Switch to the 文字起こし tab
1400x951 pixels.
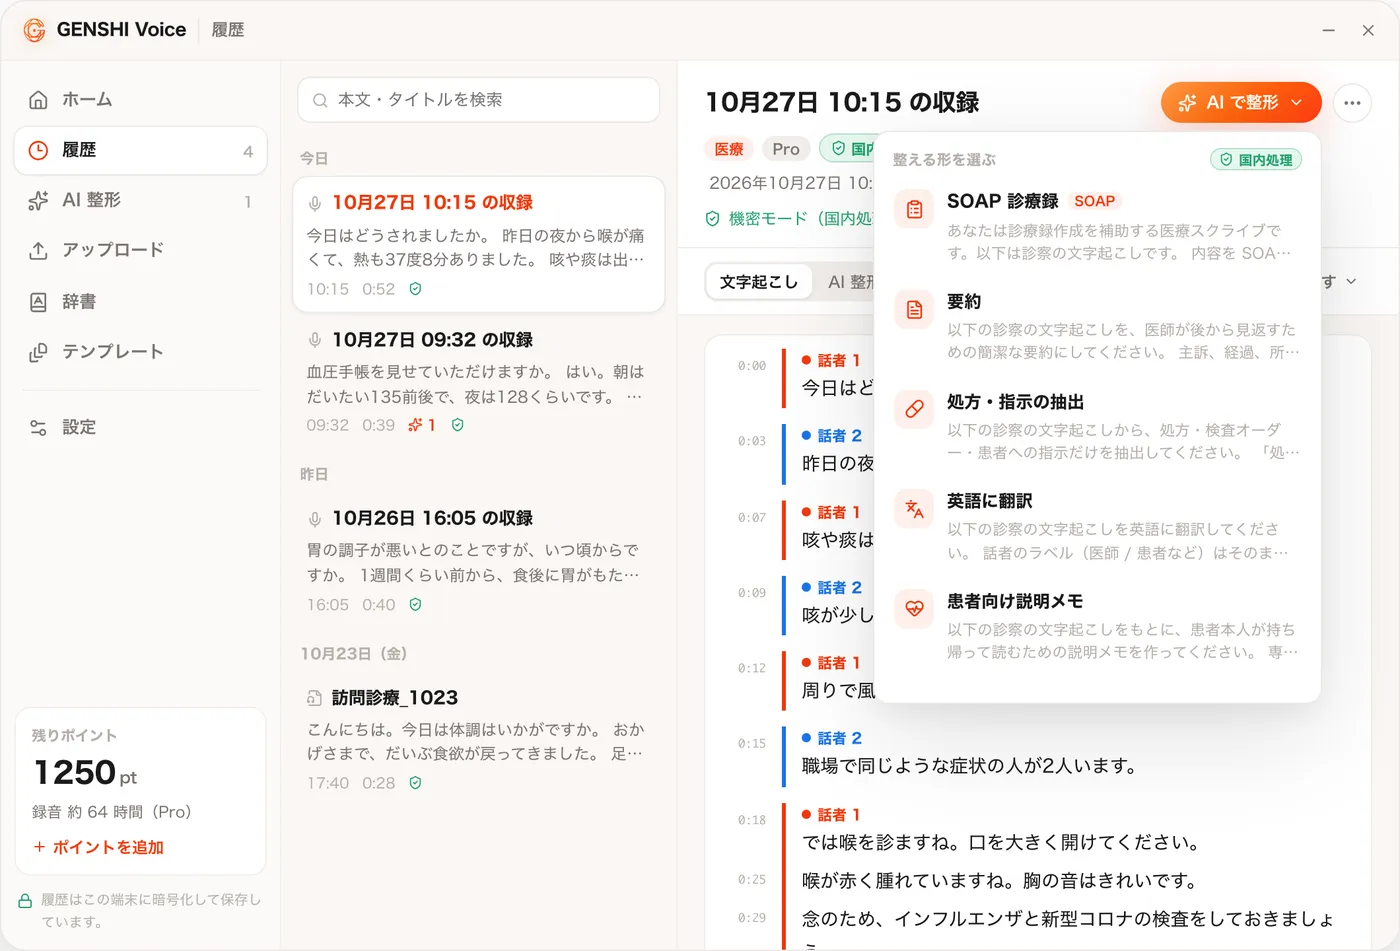coord(759,282)
